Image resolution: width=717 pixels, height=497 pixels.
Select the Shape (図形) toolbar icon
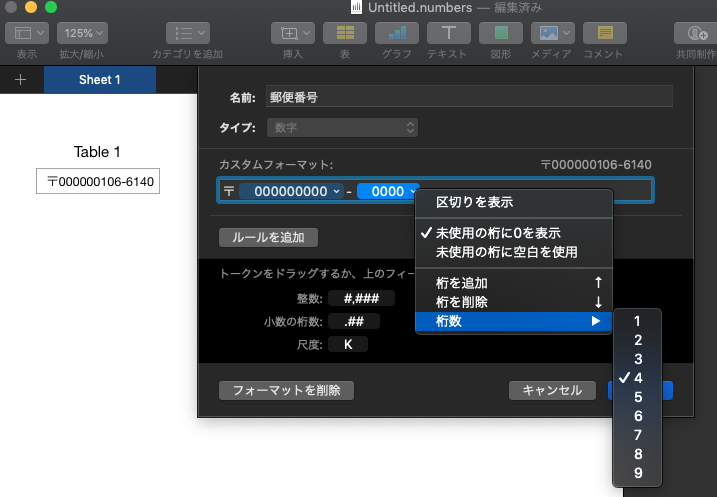[501, 33]
